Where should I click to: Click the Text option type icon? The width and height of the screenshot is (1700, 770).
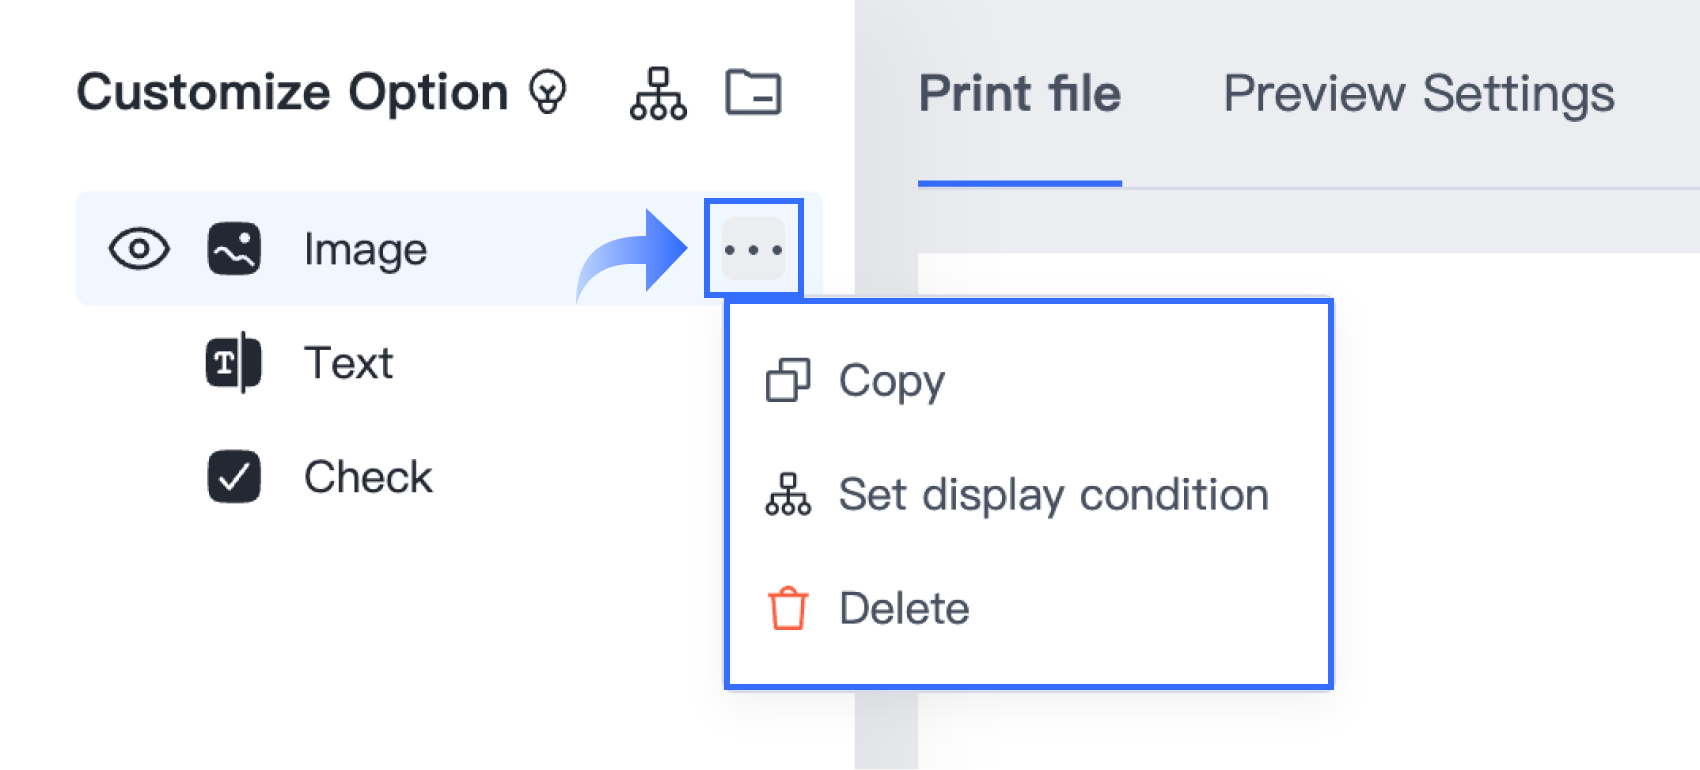(x=233, y=363)
